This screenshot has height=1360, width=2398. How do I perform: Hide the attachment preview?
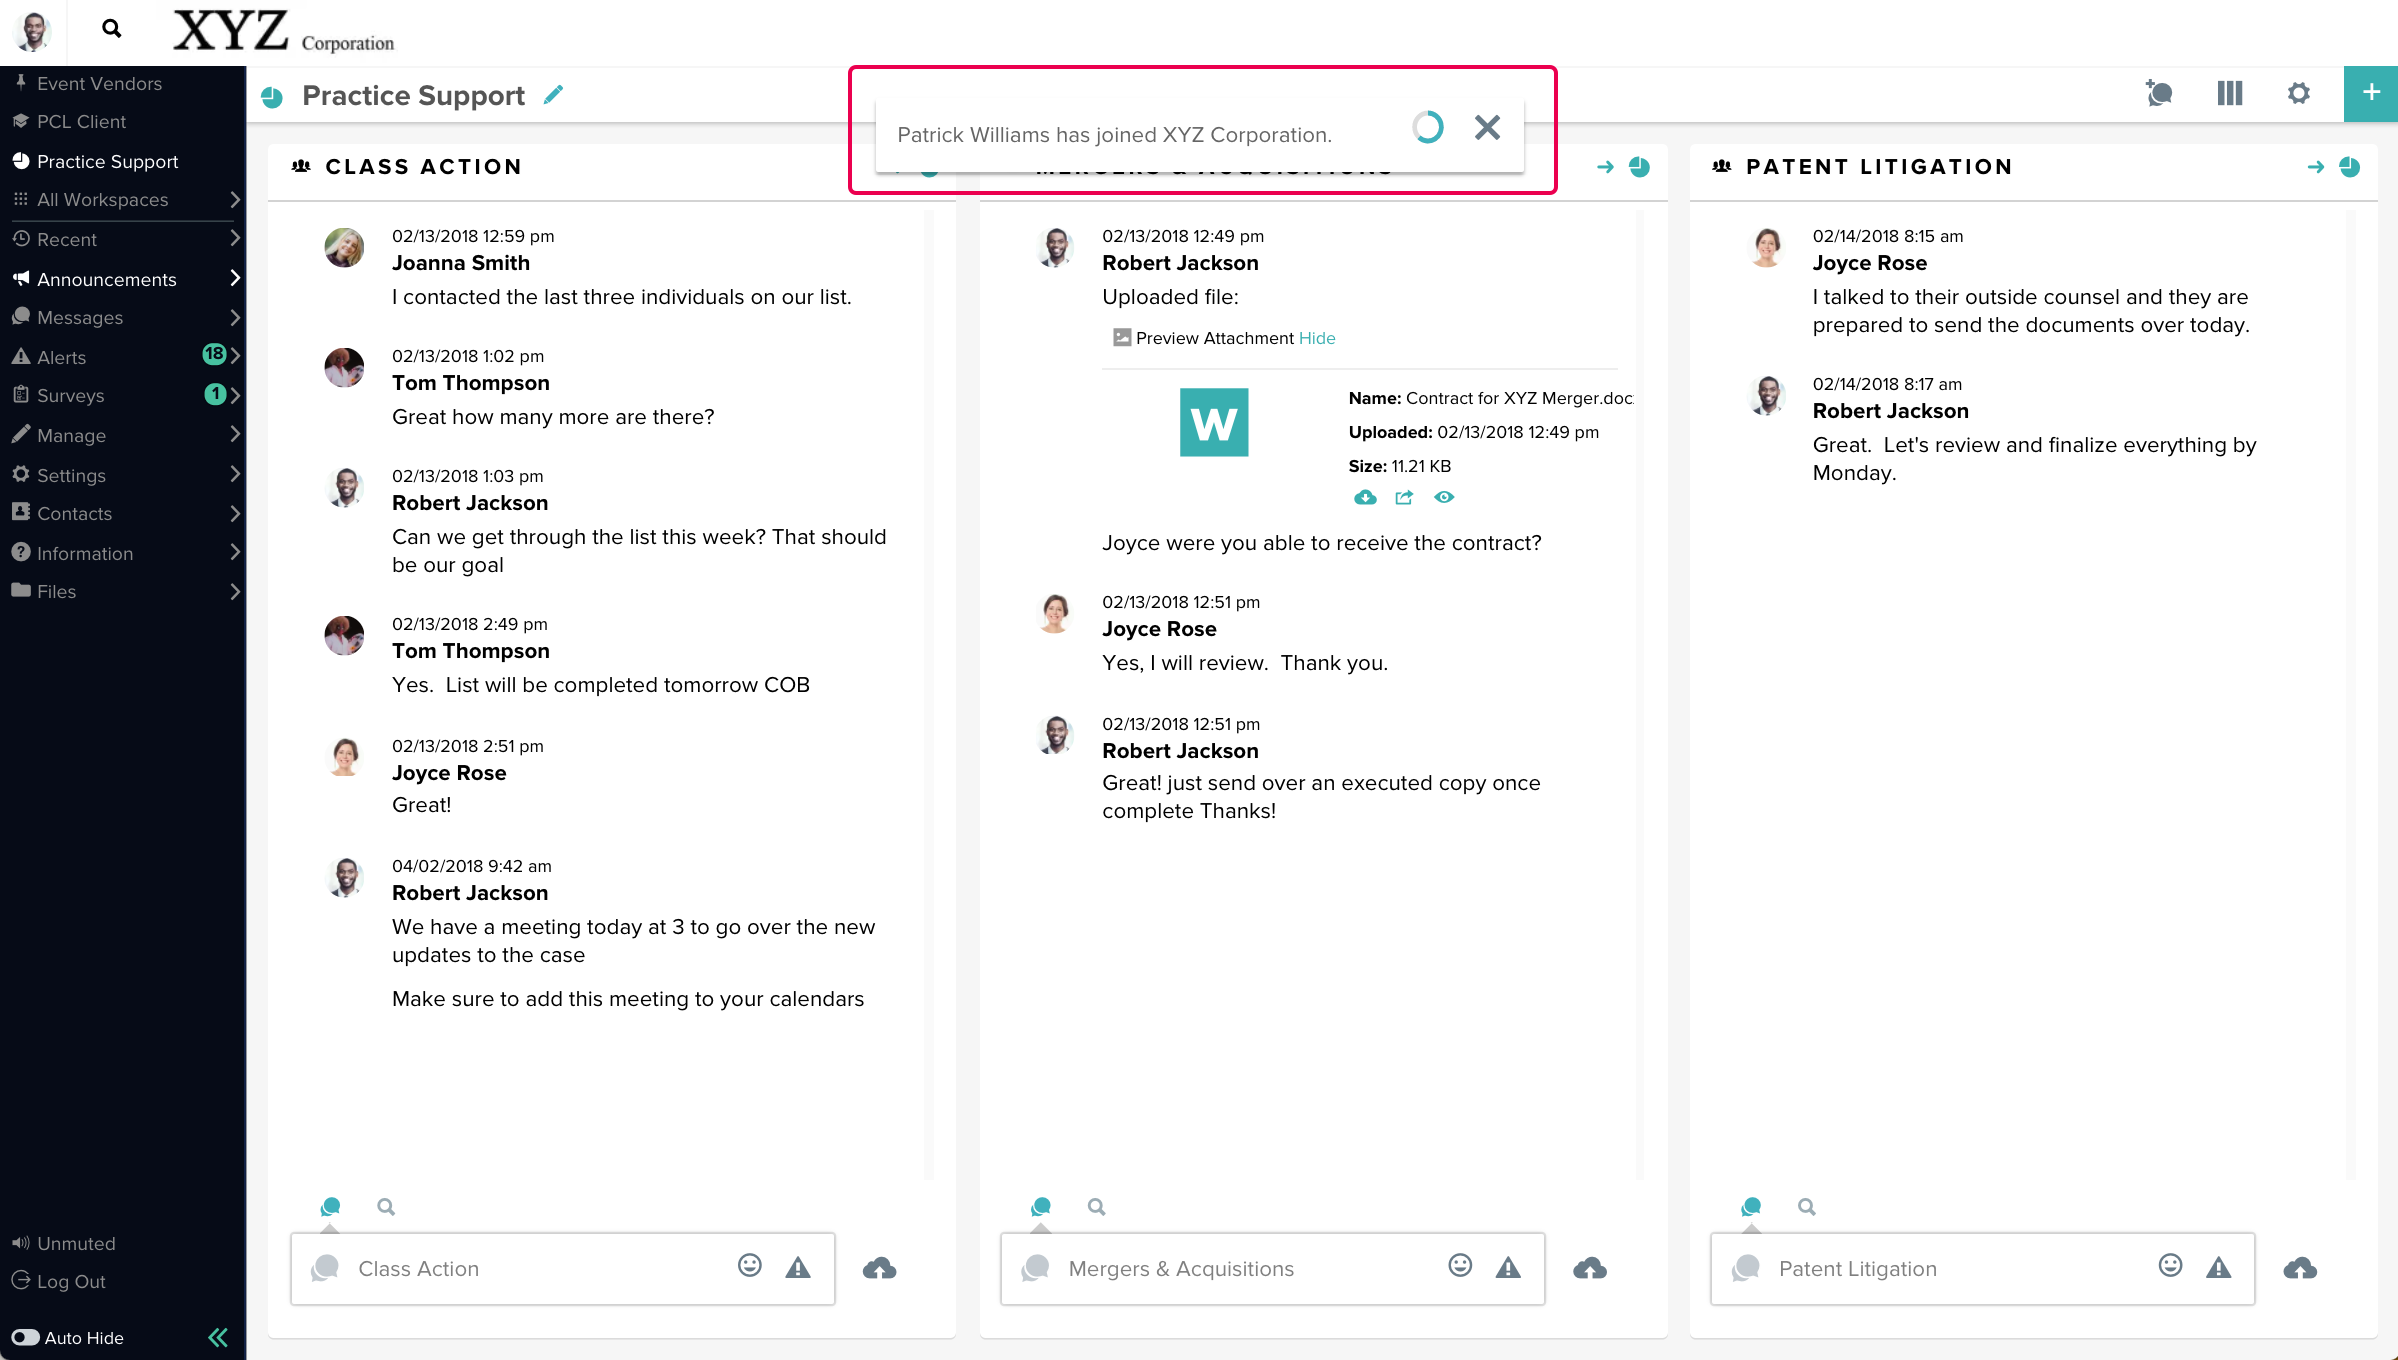coord(1317,338)
